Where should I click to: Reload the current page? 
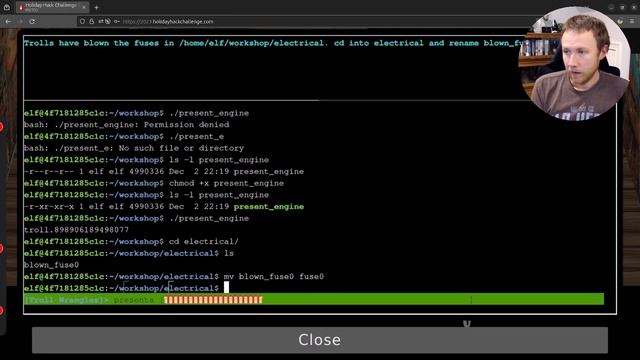pos(32,21)
